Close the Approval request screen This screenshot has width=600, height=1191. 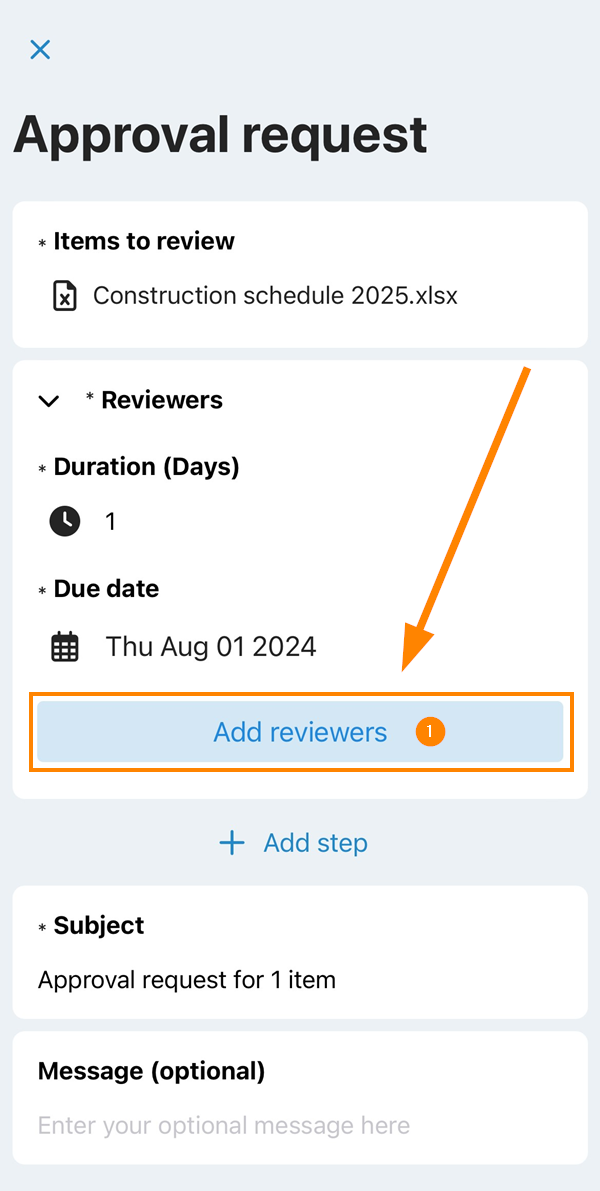(40, 50)
